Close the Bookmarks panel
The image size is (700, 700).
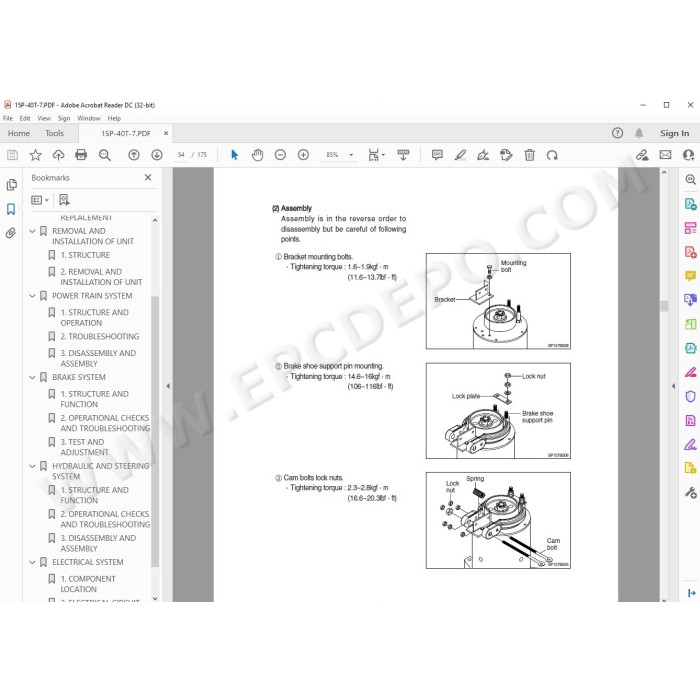pos(148,177)
